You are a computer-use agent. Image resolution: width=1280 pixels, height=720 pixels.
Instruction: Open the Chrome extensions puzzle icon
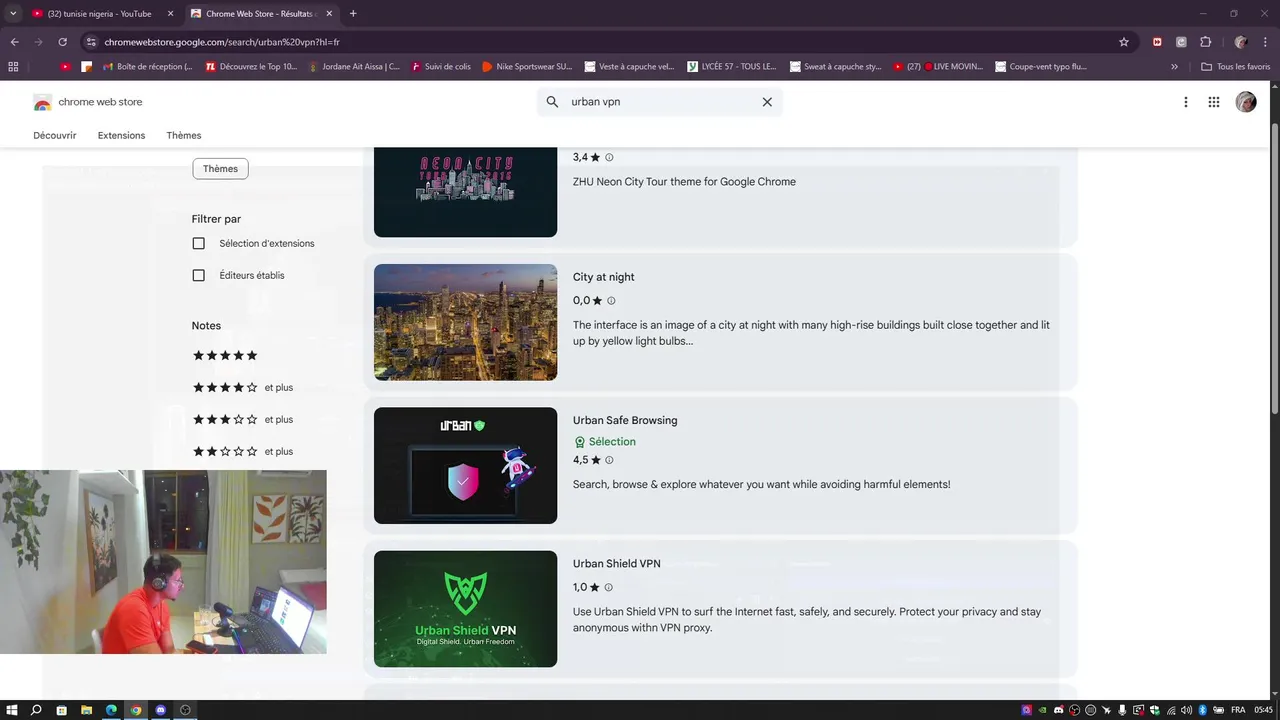point(1205,42)
